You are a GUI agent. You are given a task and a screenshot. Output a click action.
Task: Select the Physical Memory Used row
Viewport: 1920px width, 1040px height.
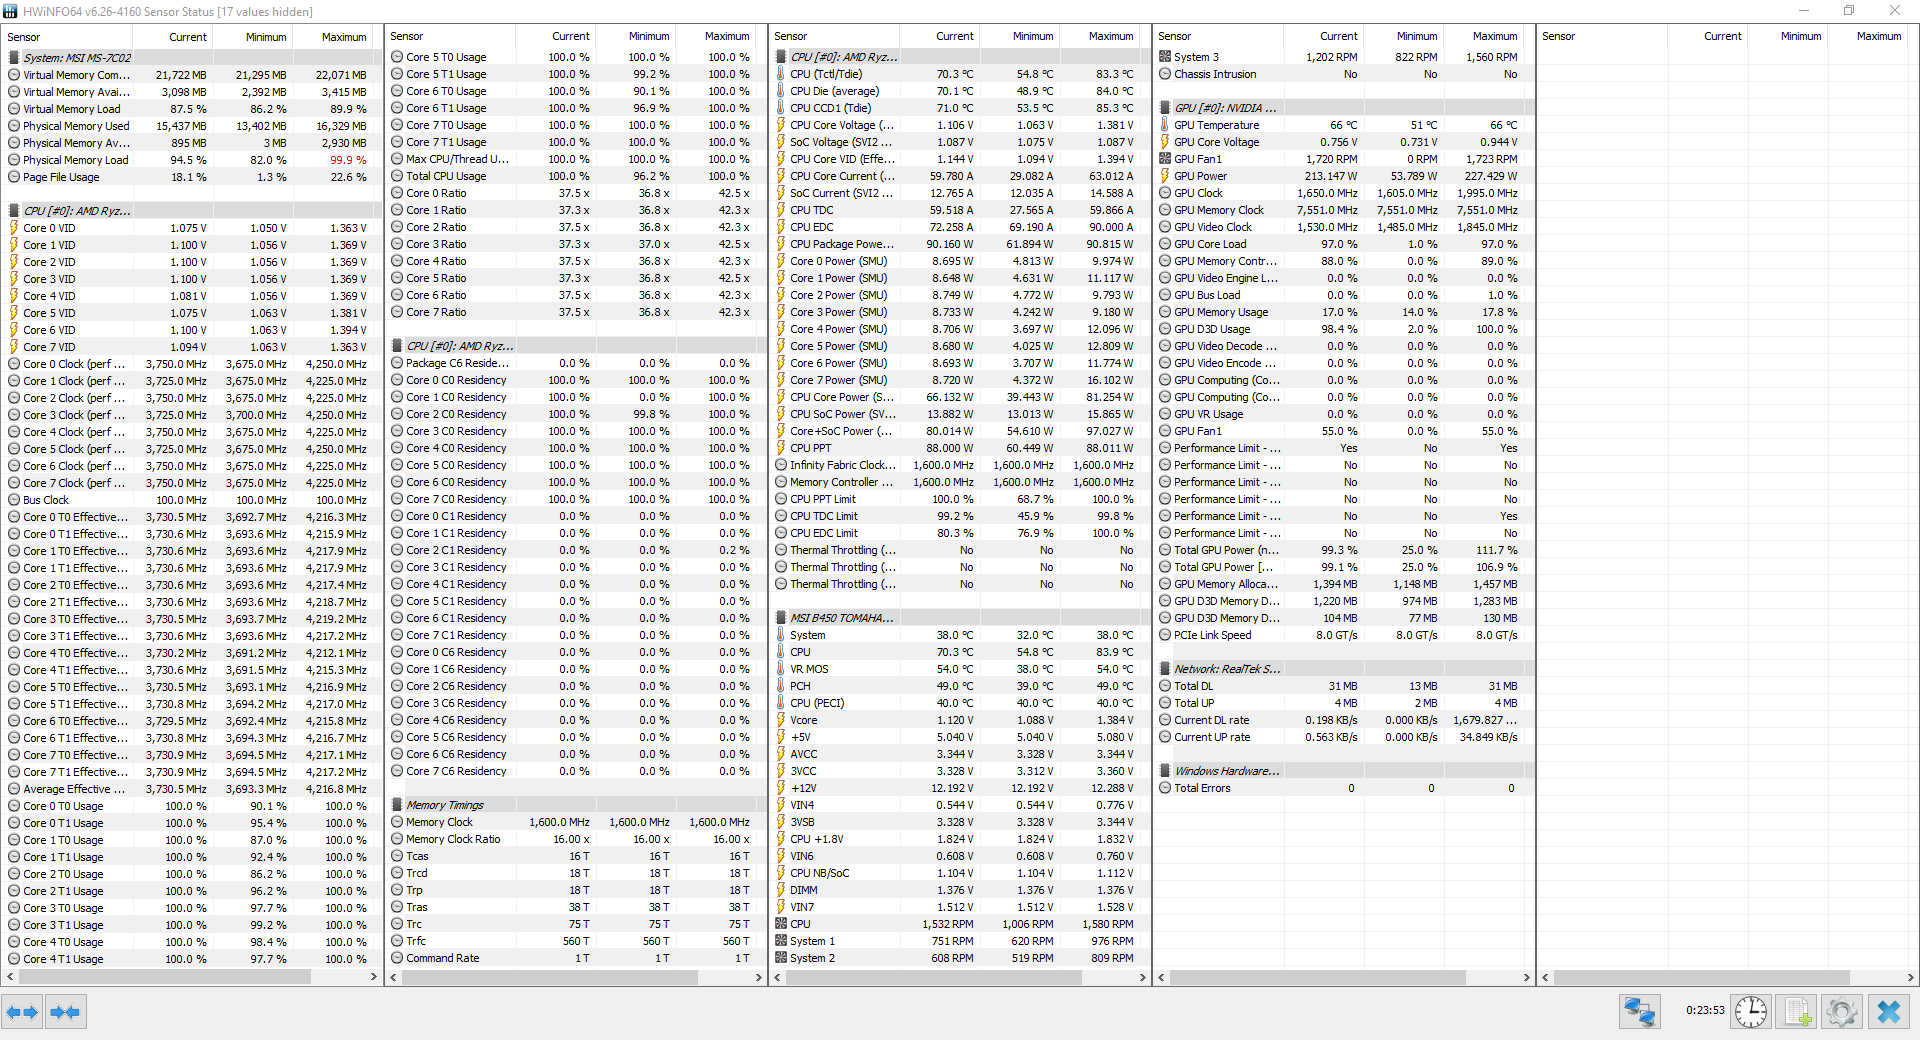[x=194, y=126]
